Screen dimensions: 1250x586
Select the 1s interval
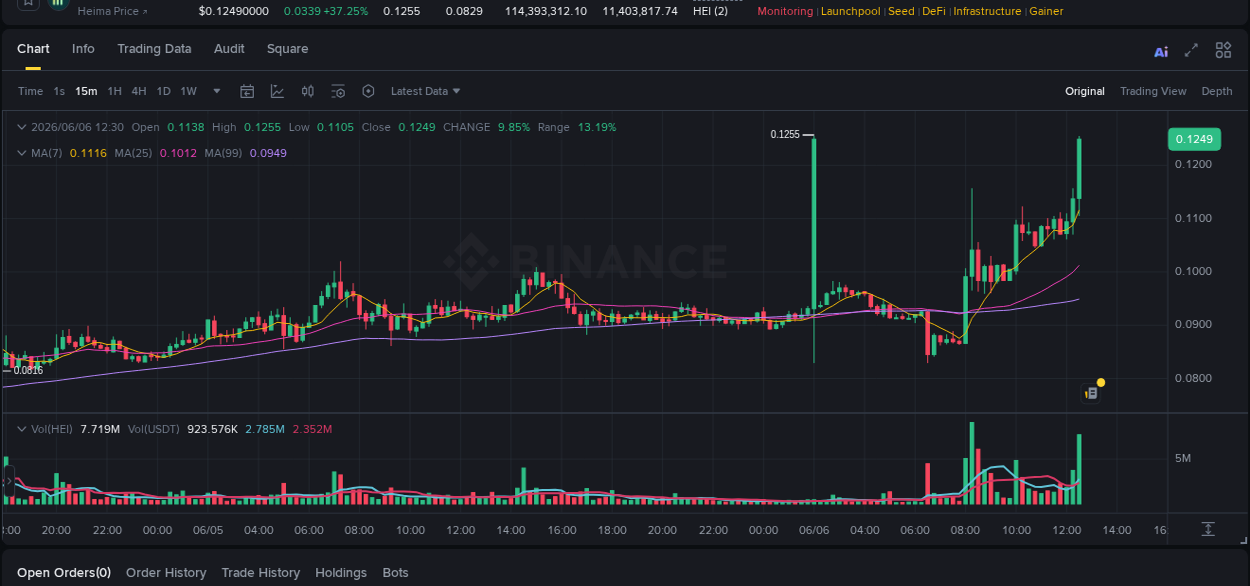click(59, 91)
